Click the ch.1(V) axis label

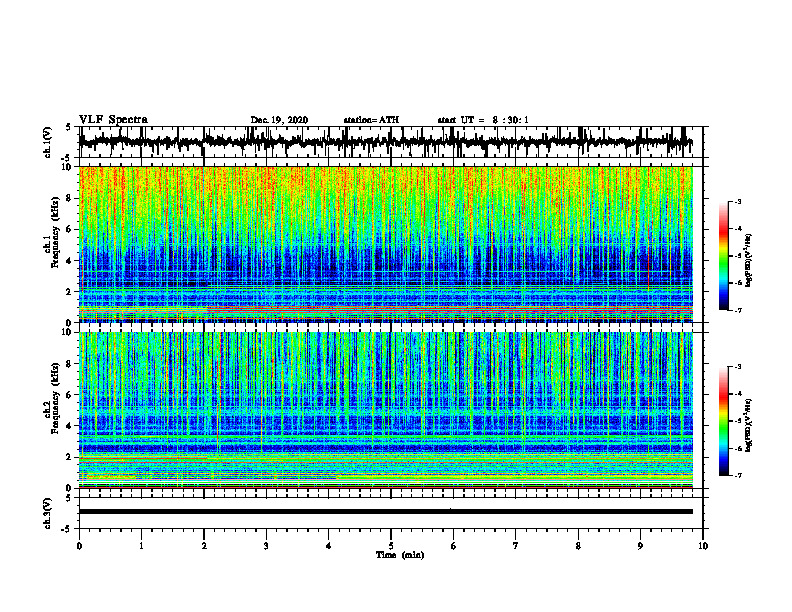pyautogui.click(x=48, y=142)
